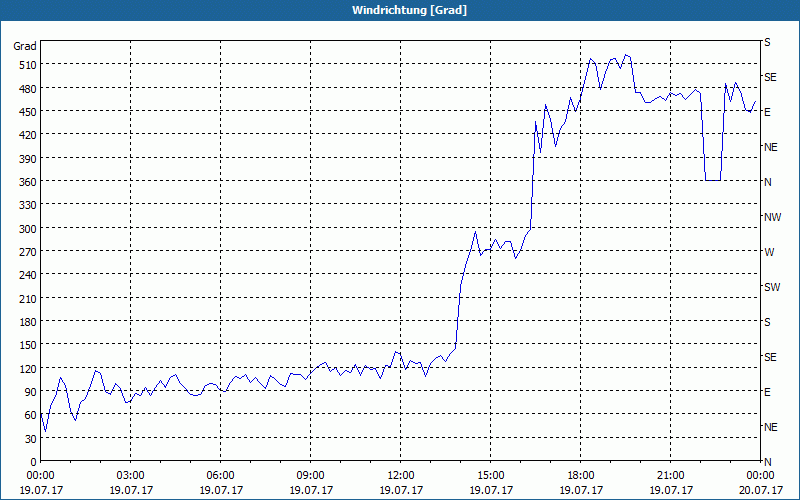Image resolution: width=800 pixels, height=500 pixels.
Task: Select the 480 y-axis tick label
Action: tap(28, 88)
